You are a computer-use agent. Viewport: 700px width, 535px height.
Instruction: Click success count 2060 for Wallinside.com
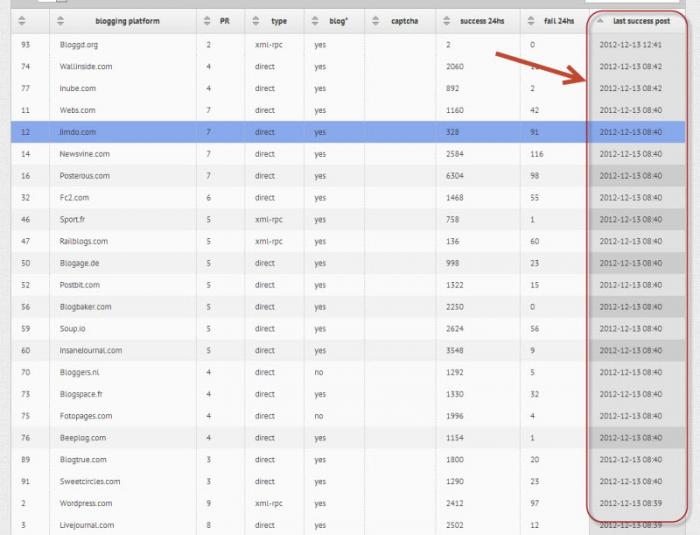tap(454, 67)
